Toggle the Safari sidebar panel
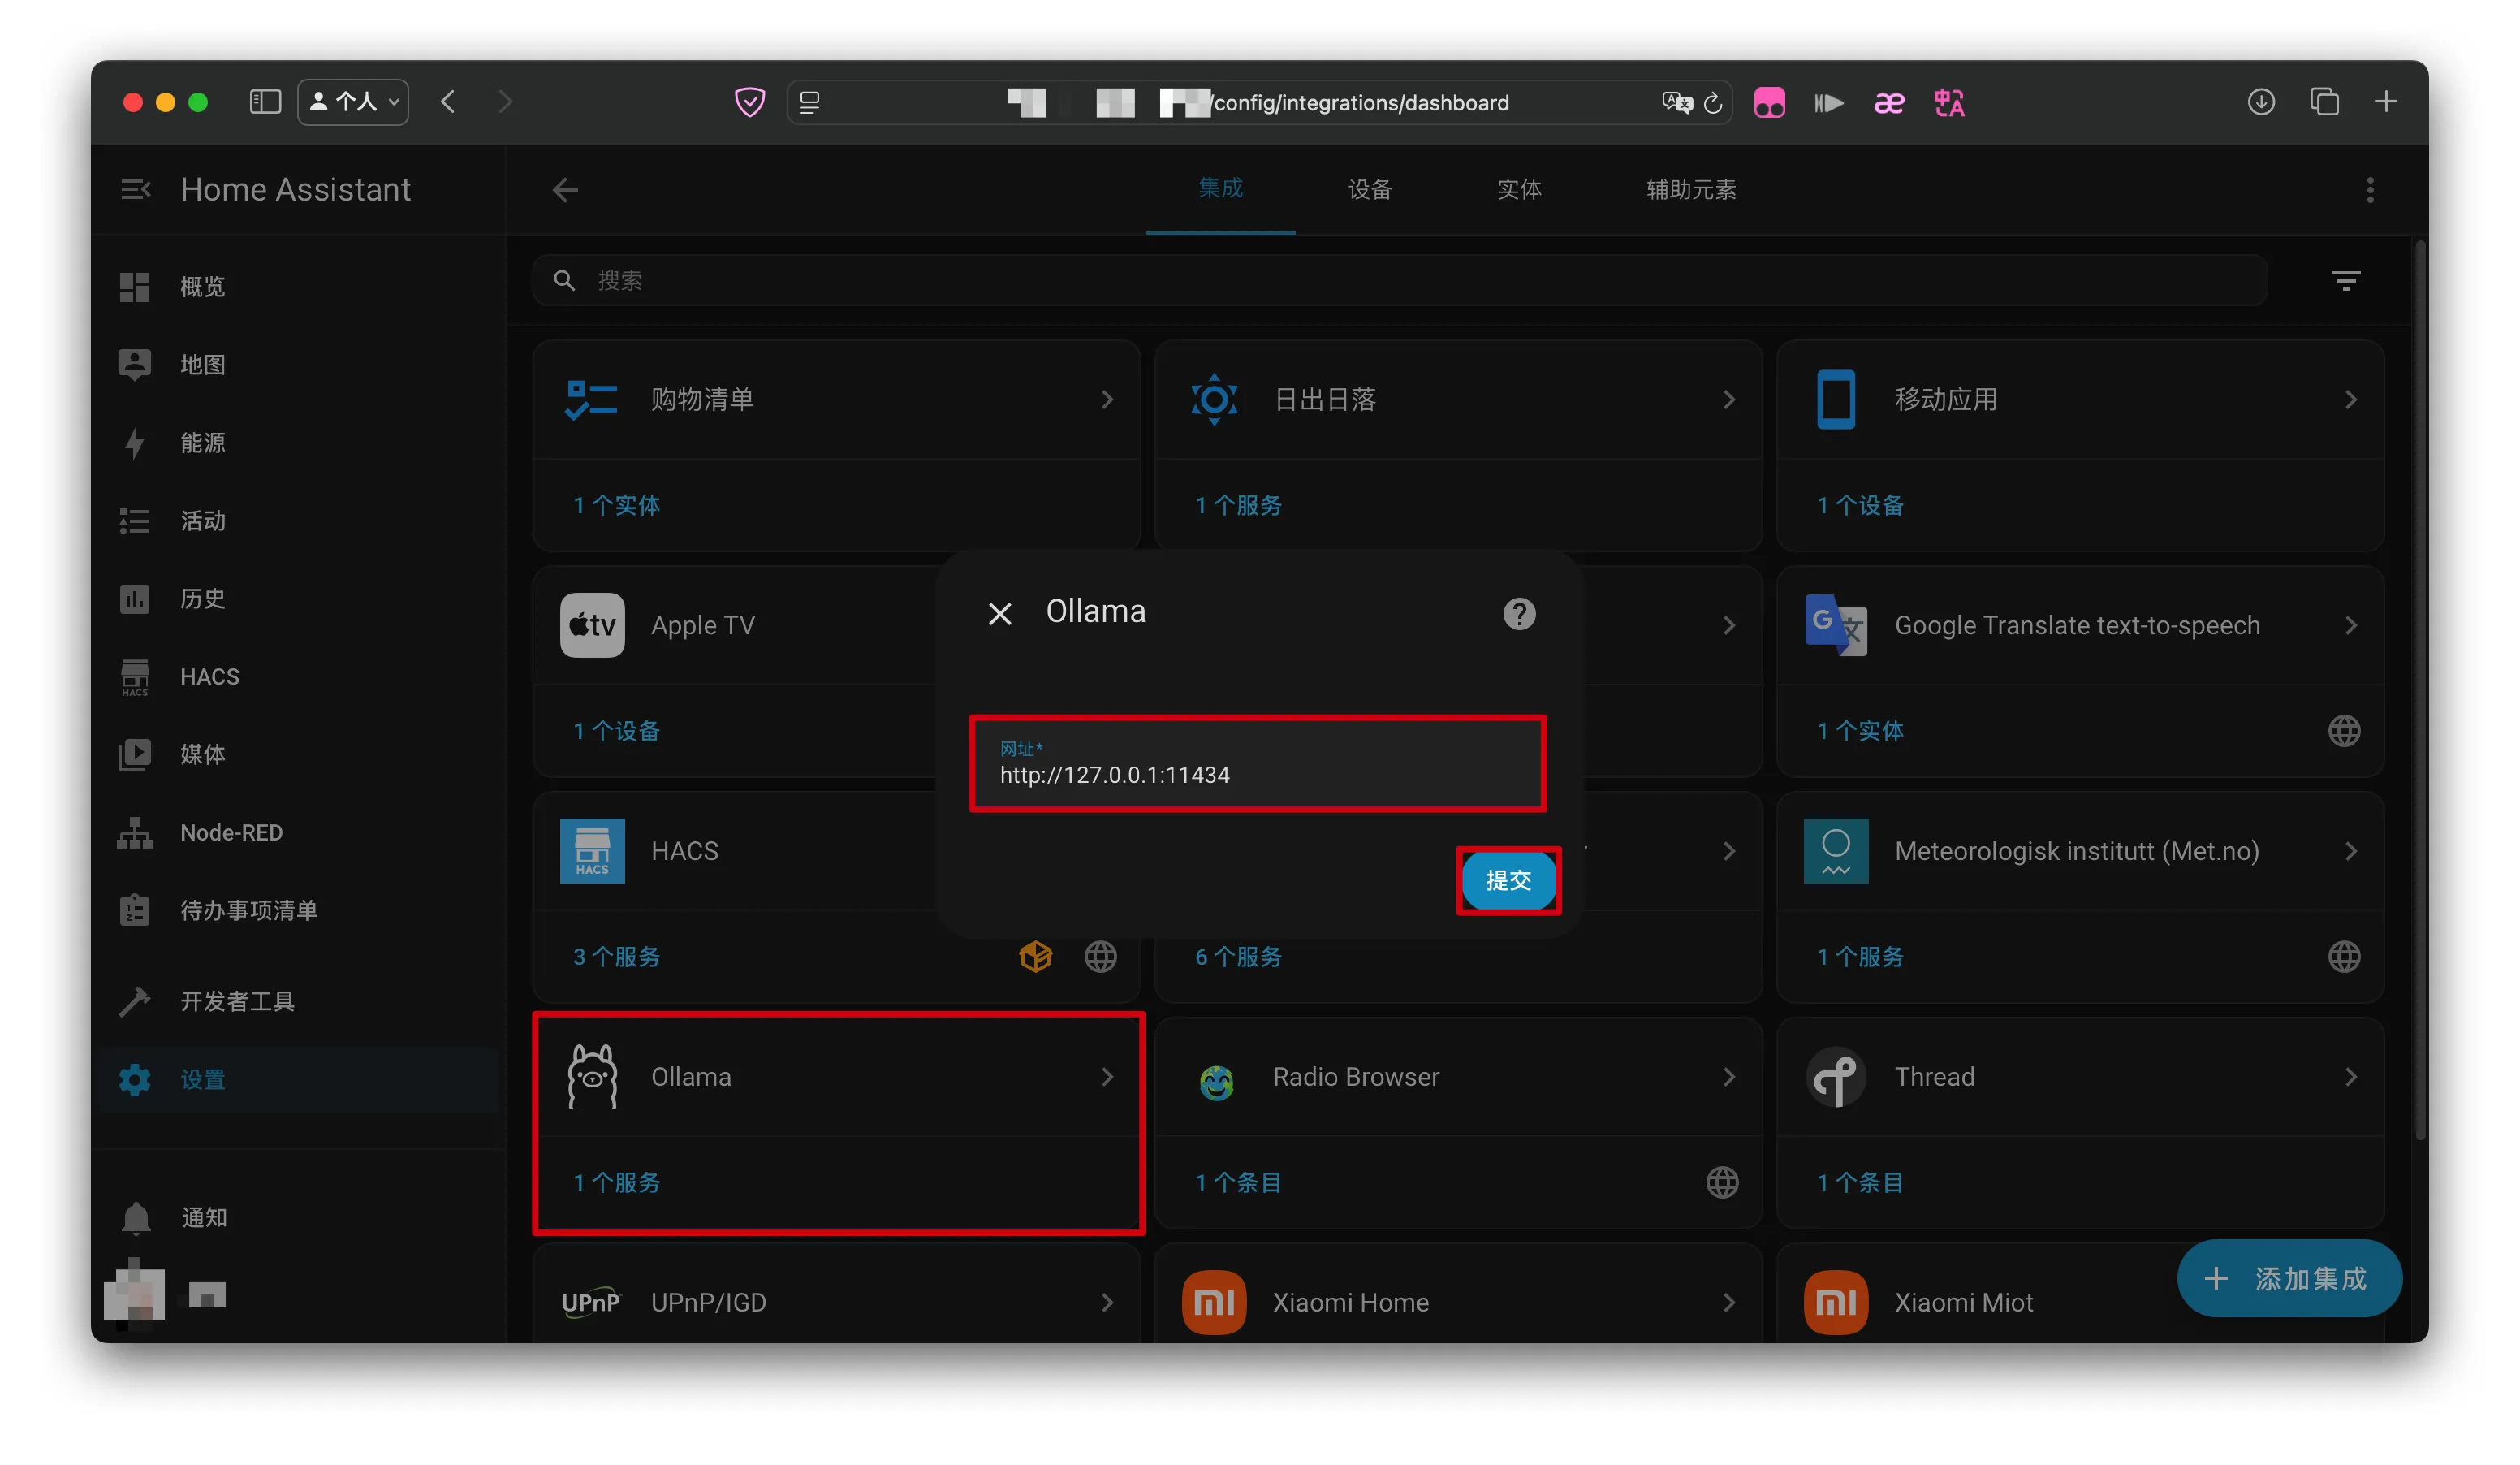 point(265,102)
